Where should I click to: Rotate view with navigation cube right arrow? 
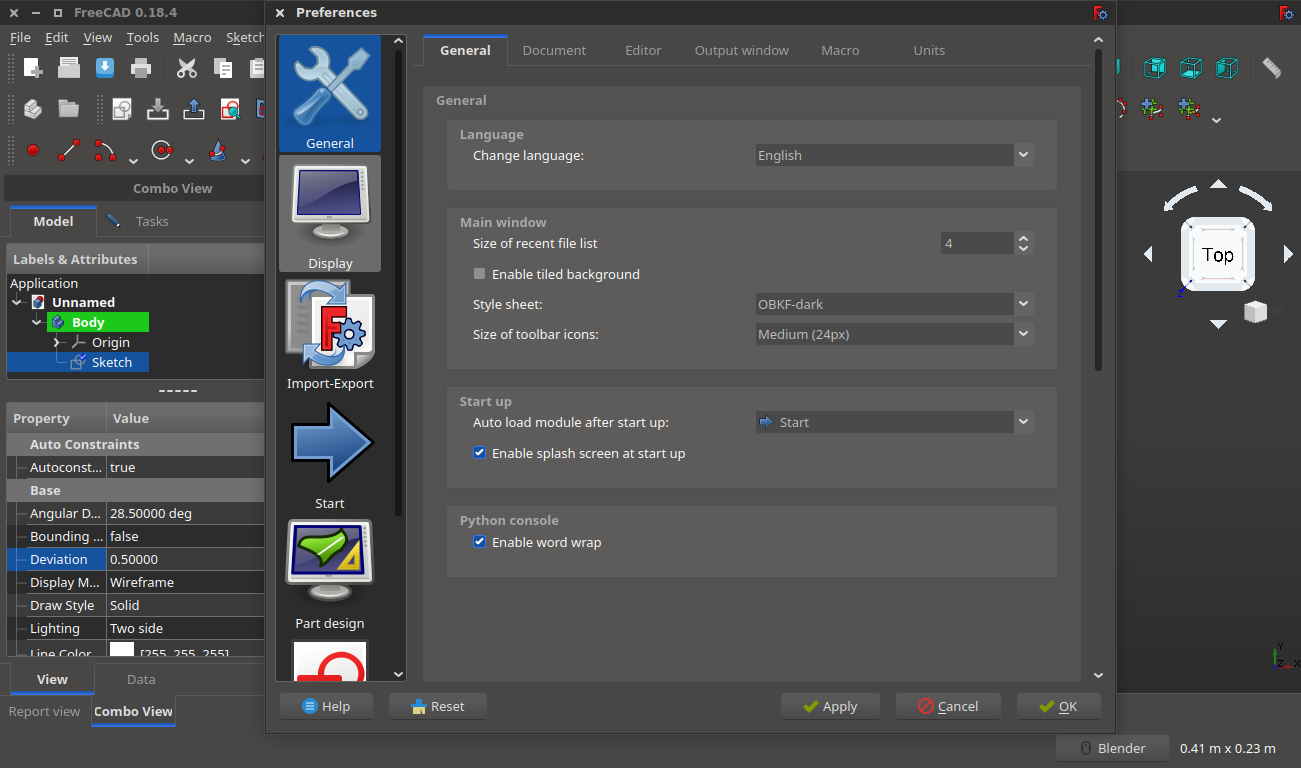coord(1288,255)
